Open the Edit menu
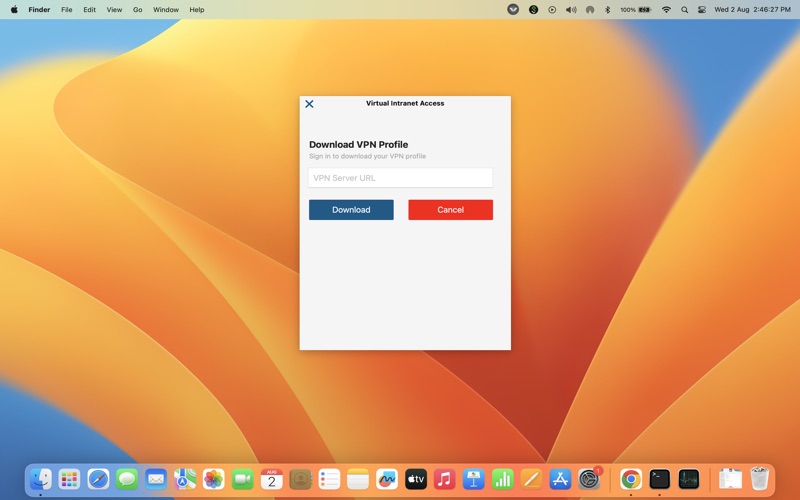 [x=89, y=9]
